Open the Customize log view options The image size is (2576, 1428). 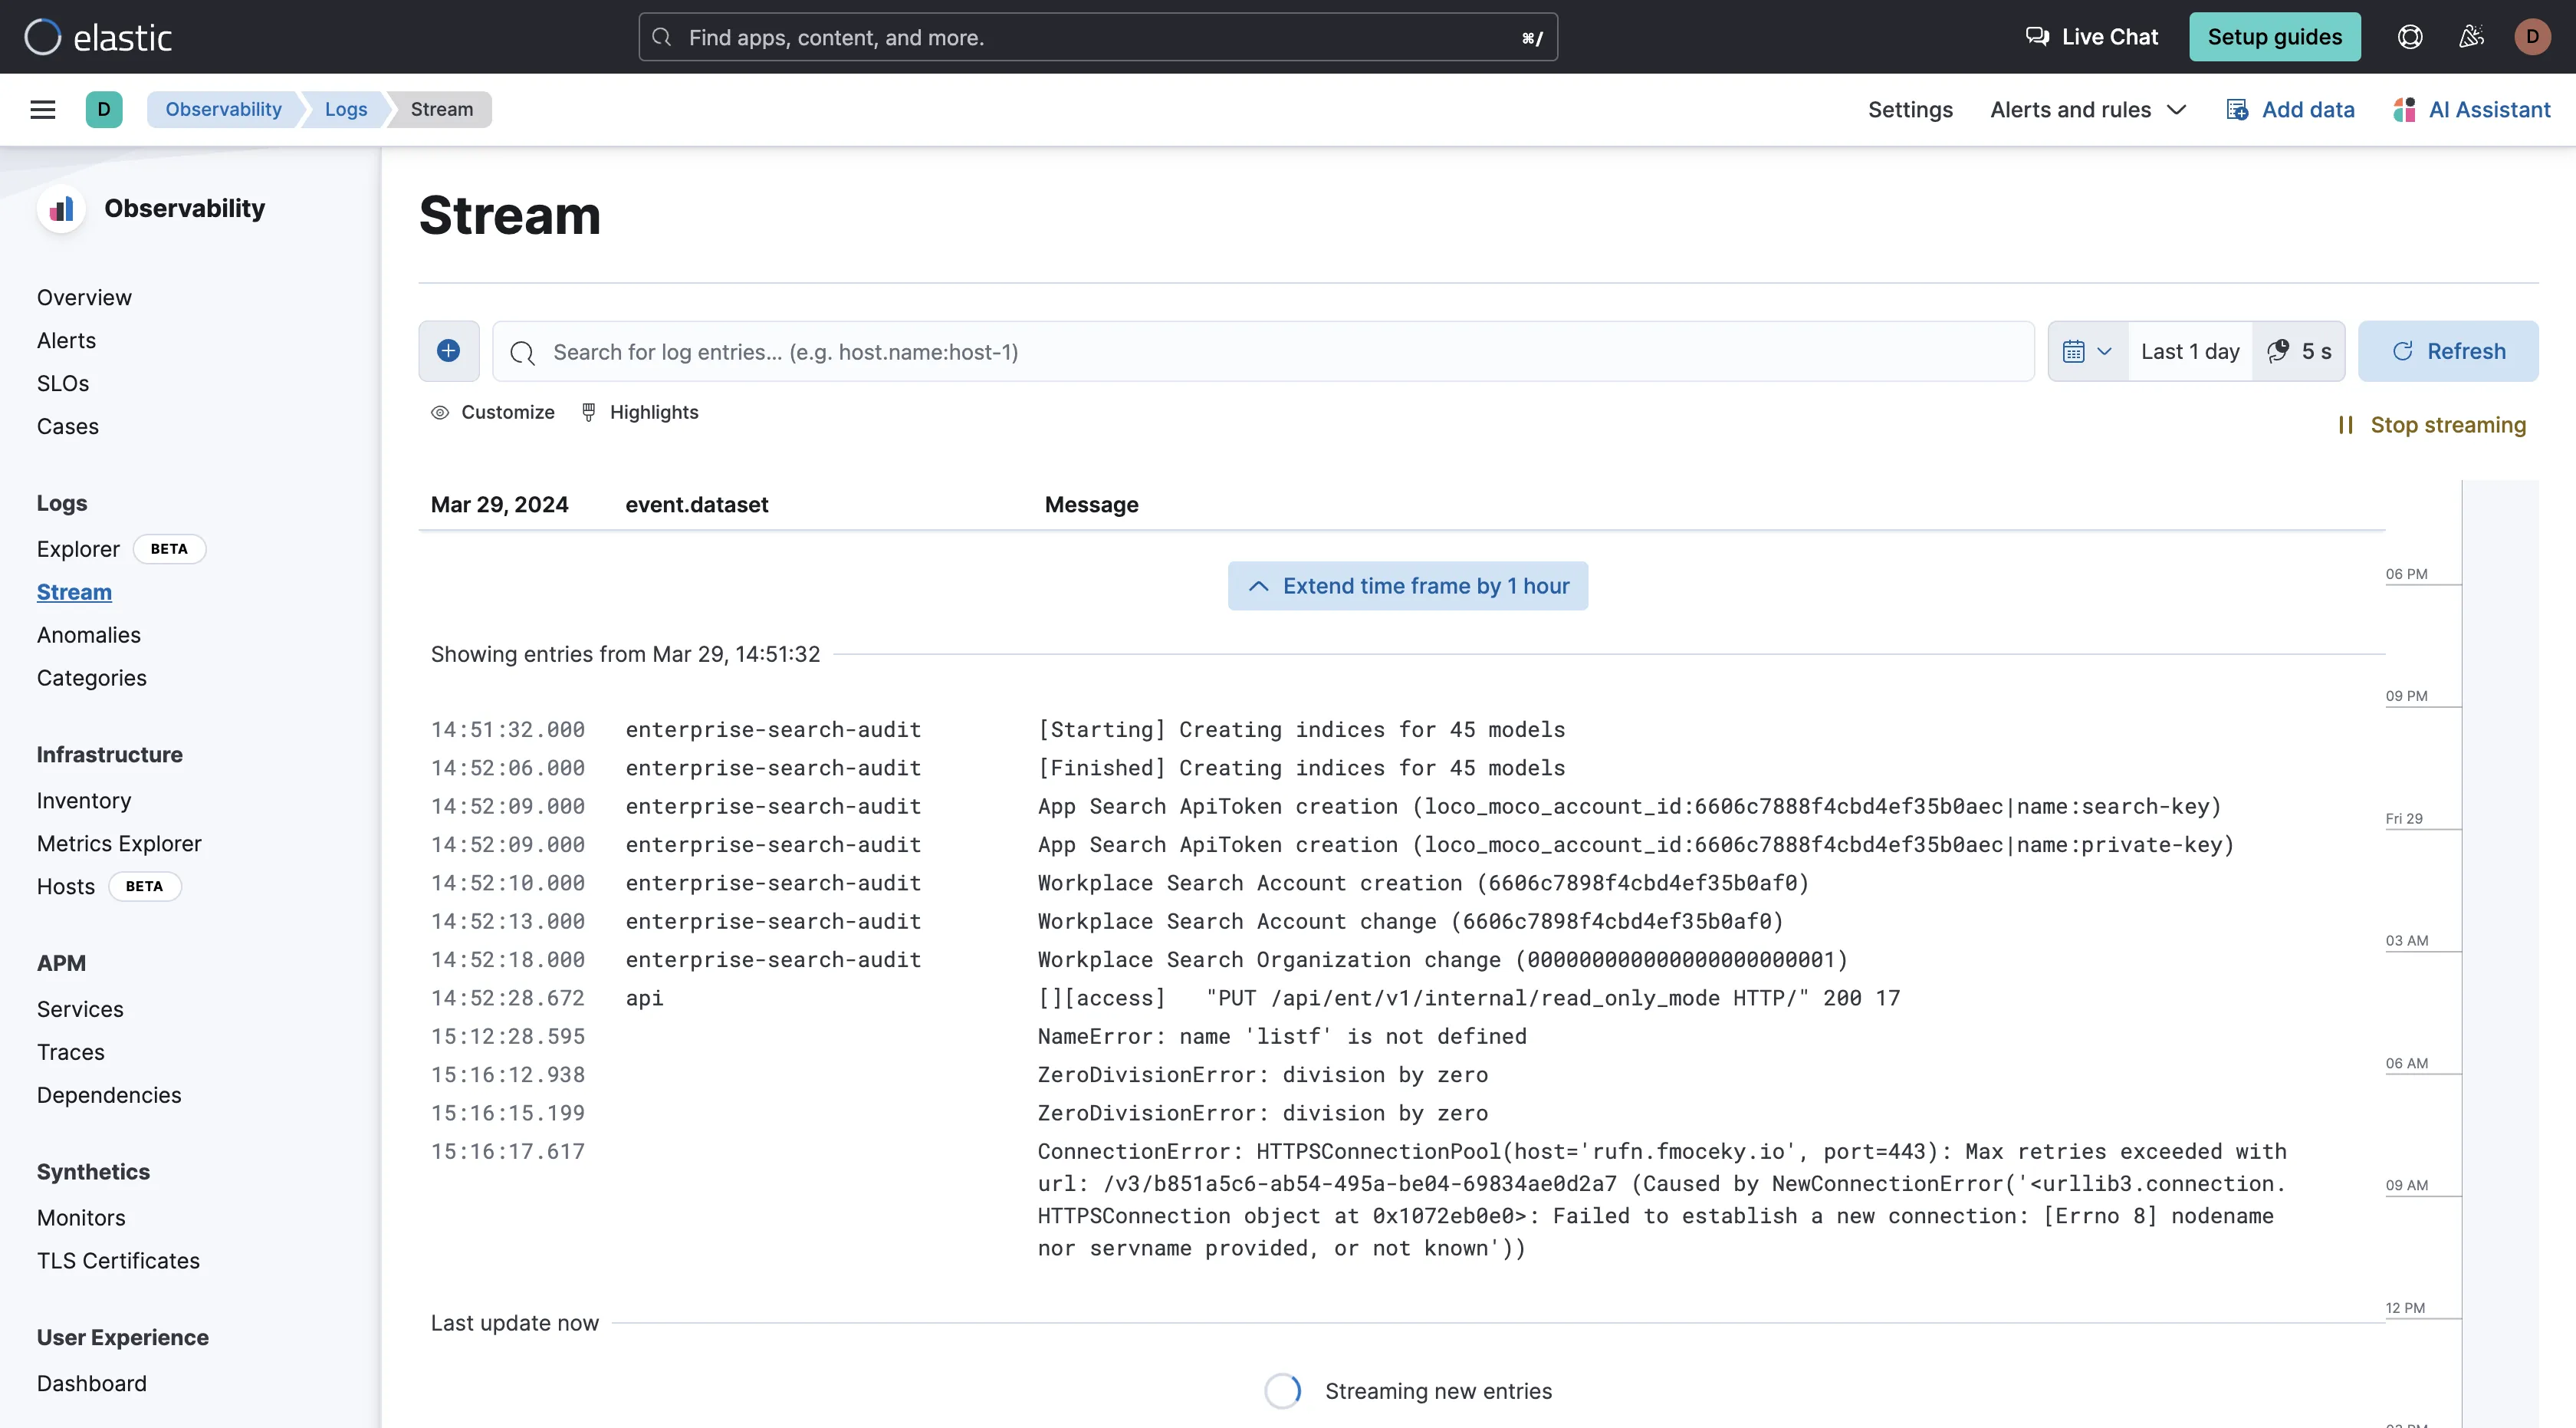(492, 412)
